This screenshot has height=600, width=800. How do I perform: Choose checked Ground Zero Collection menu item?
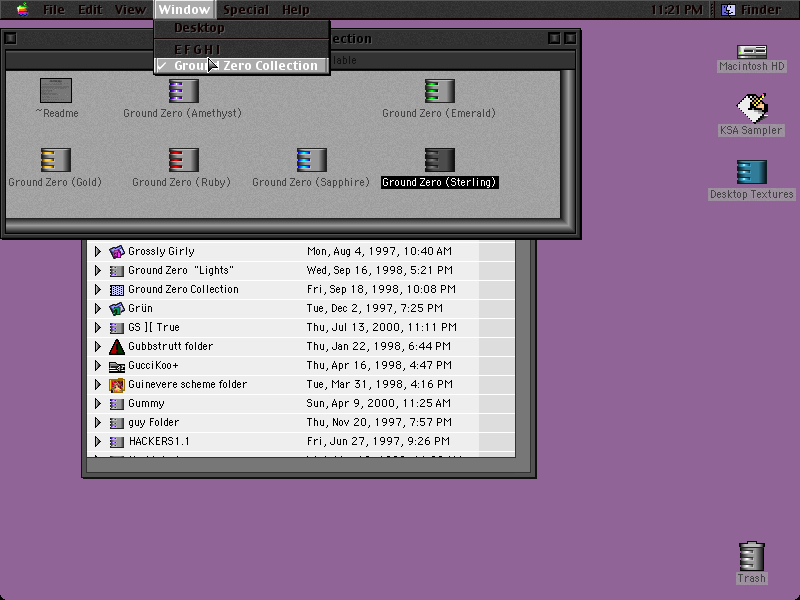(x=242, y=66)
